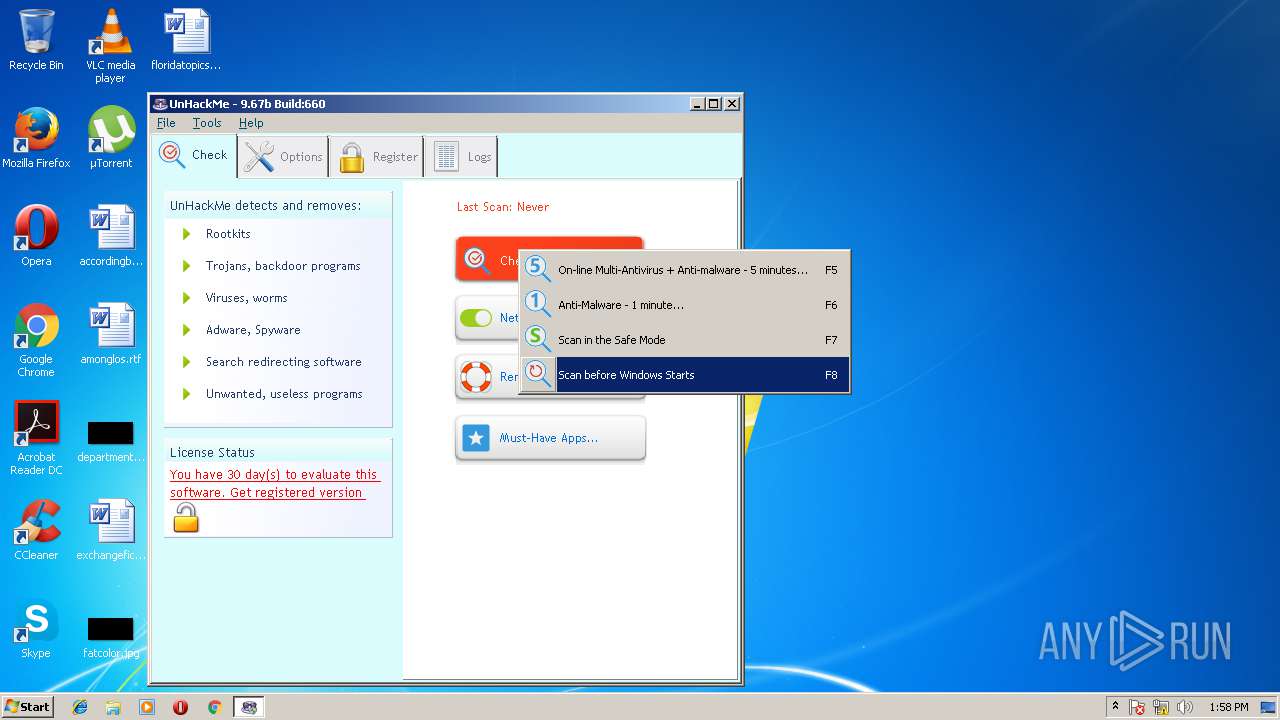Open the Register tab

(x=378, y=156)
